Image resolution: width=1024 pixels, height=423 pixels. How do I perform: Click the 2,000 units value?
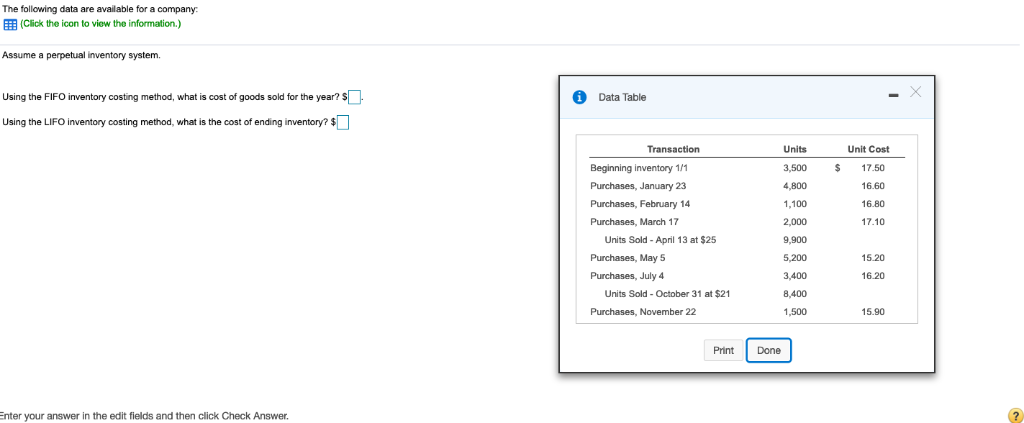795,222
